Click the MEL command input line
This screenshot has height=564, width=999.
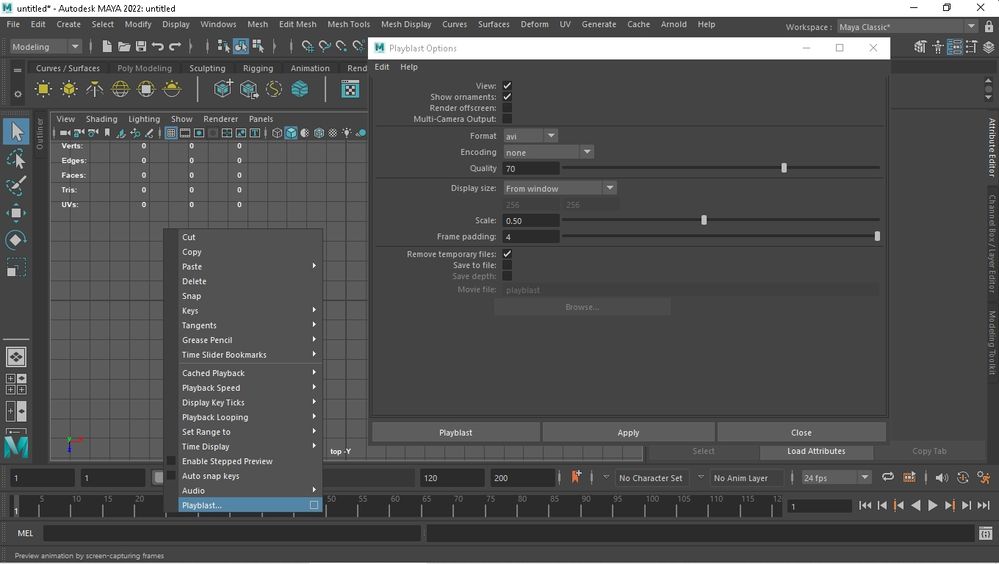[x=232, y=533]
